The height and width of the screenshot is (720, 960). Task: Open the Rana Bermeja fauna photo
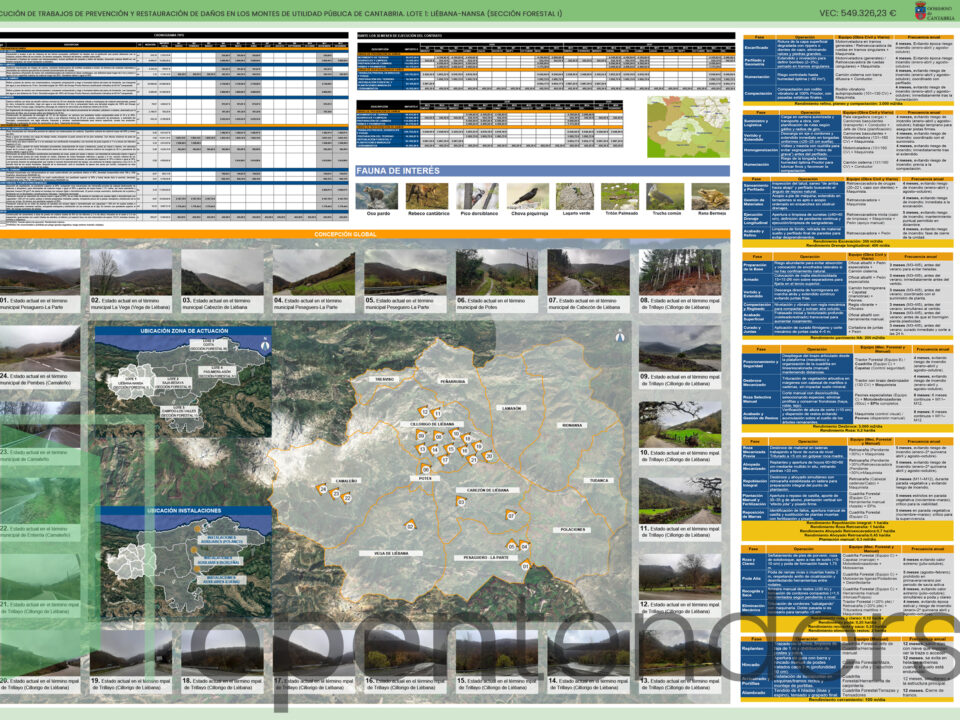click(710, 196)
